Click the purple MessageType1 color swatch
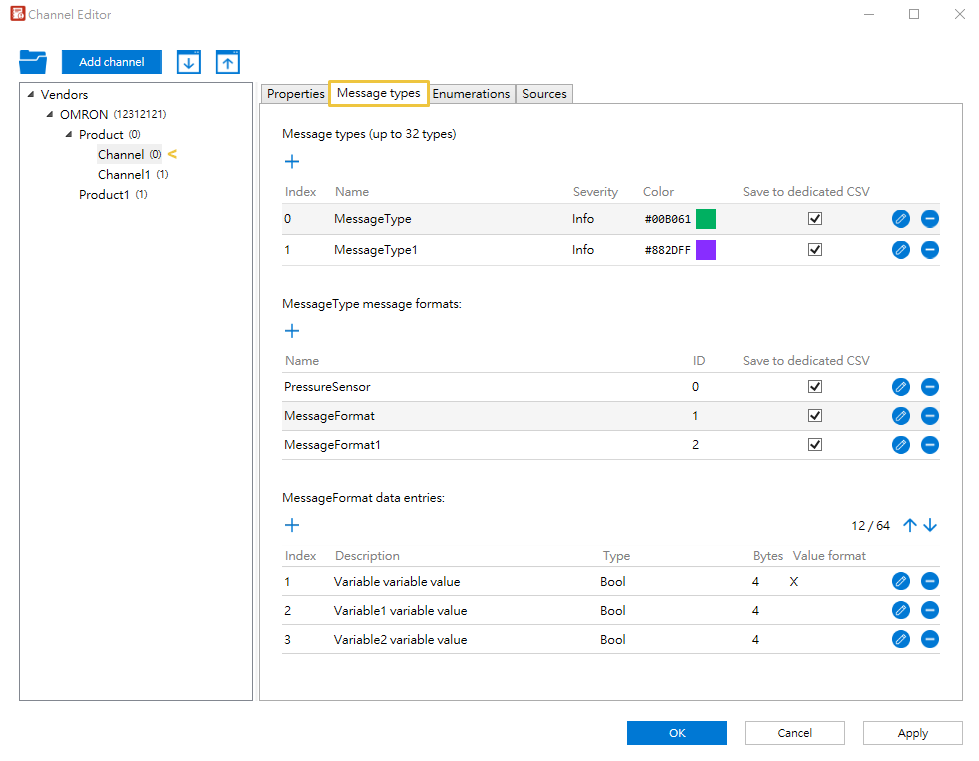The image size is (979, 761). point(706,250)
